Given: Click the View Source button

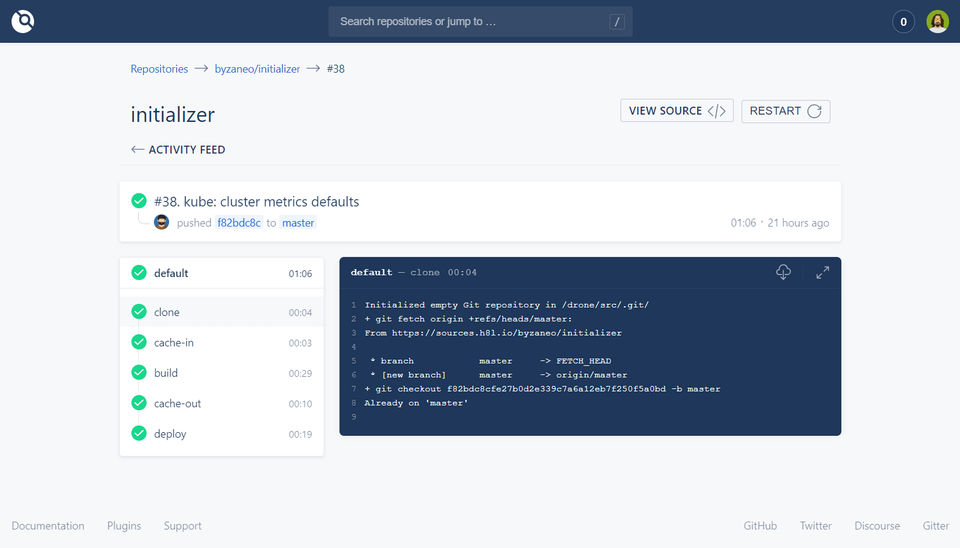Looking at the screenshot, I should click(677, 111).
